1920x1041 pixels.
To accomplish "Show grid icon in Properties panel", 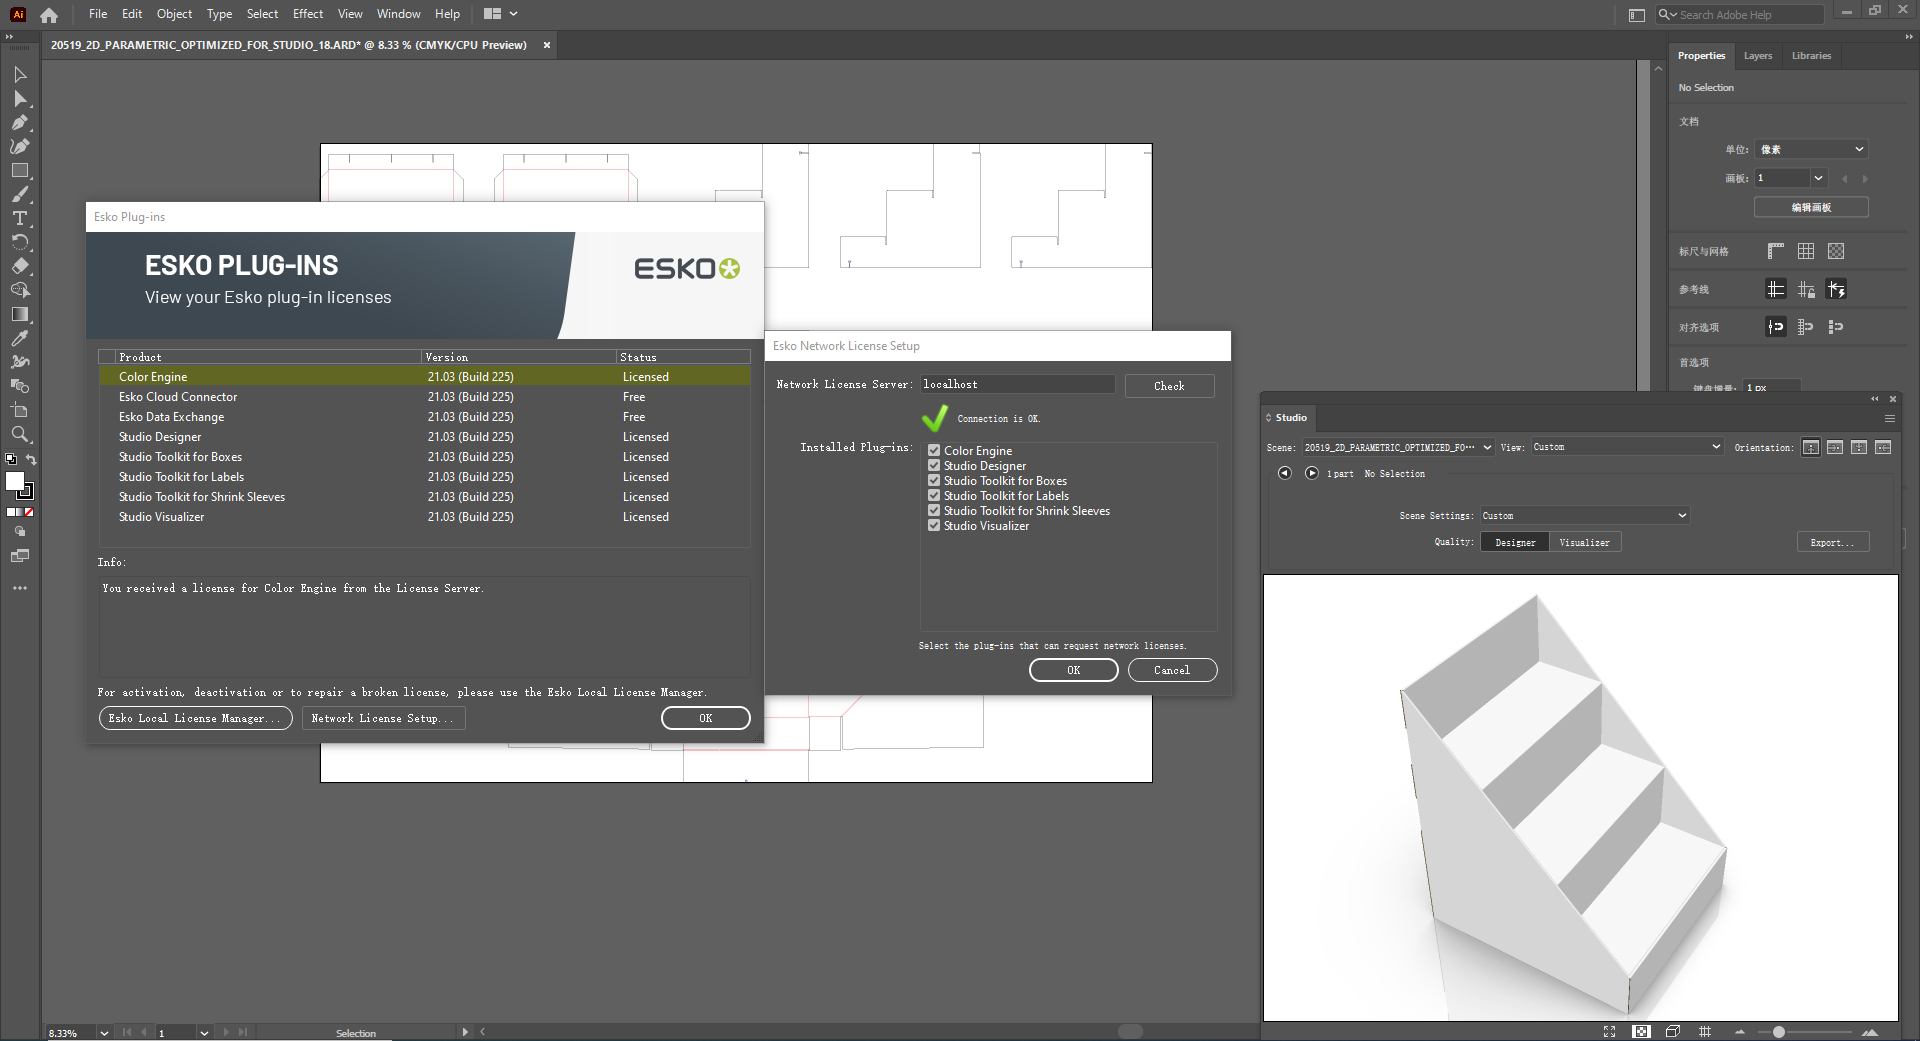I will [x=1806, y=251].
